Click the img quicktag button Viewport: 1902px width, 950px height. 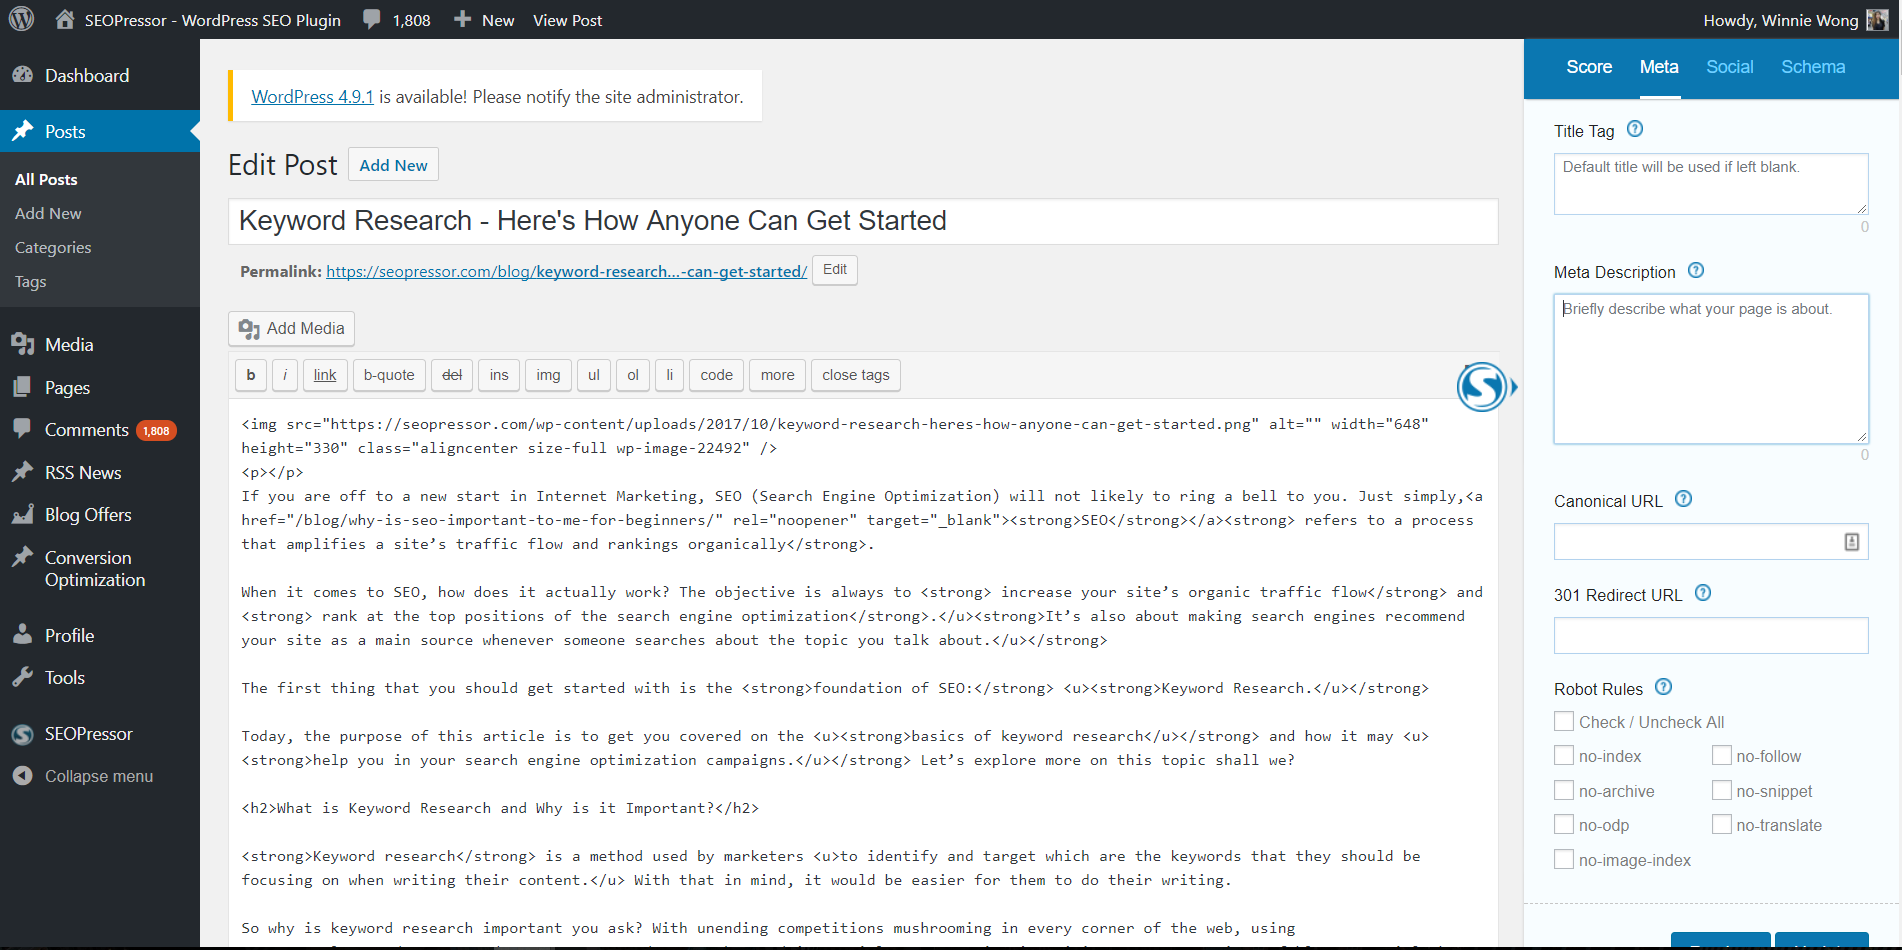(x=548, y=375)
